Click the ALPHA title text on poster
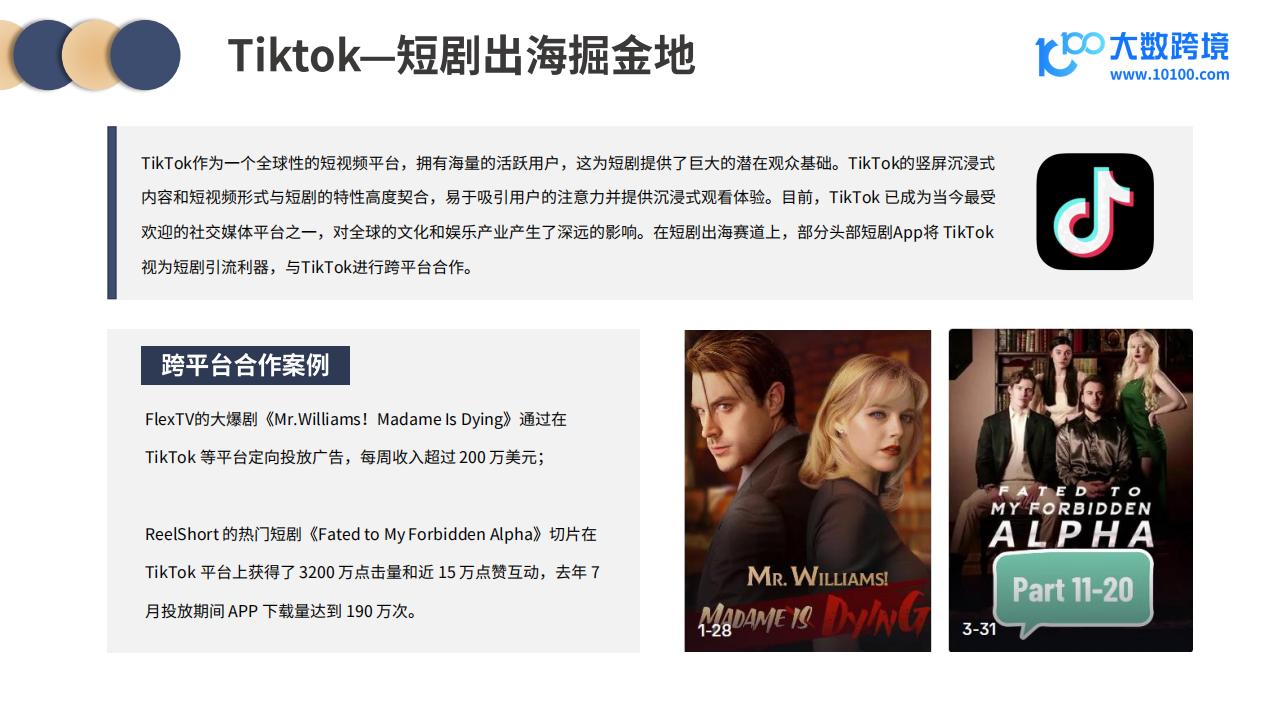Screen dimensions: 1280x720 coord(1072,535)
